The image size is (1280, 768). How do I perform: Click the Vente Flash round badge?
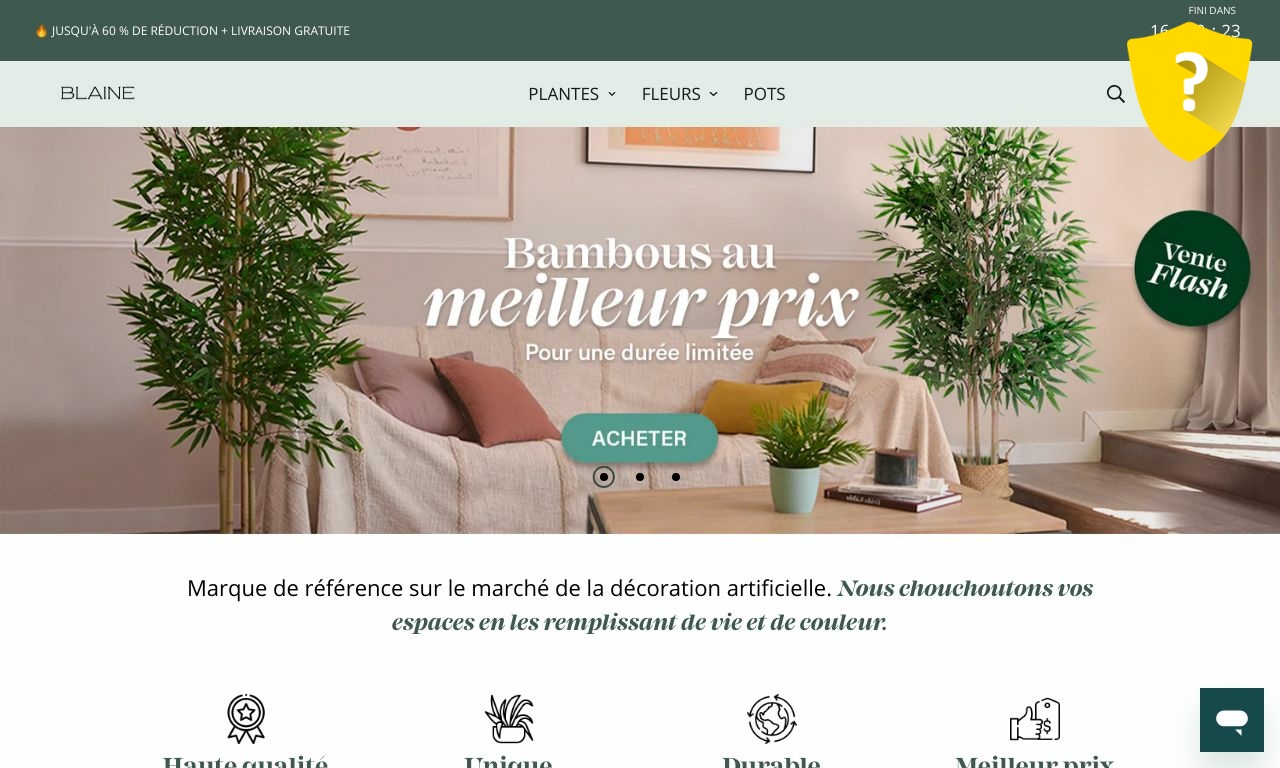(x=1192, y=268)
